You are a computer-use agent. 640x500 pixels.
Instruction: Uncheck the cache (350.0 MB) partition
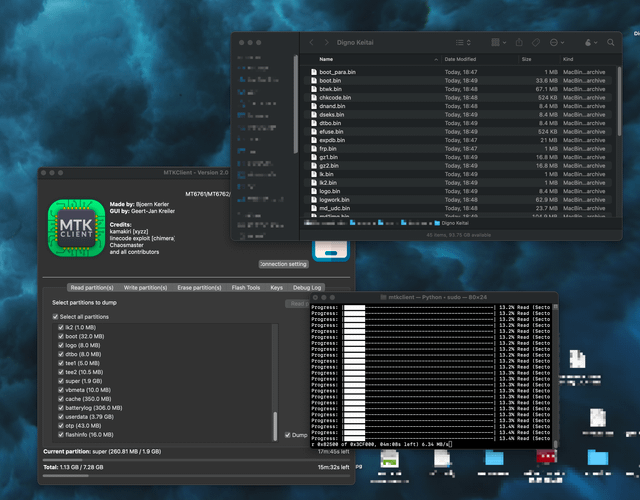click(61, 399)
